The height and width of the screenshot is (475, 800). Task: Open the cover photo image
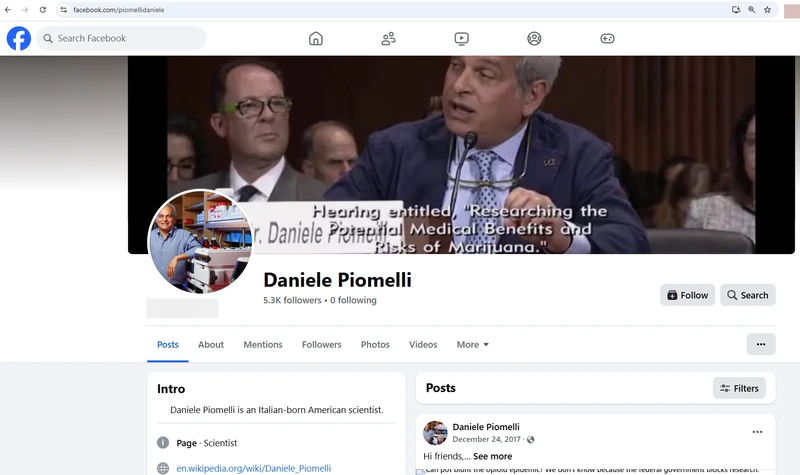[x=461, y=155]
